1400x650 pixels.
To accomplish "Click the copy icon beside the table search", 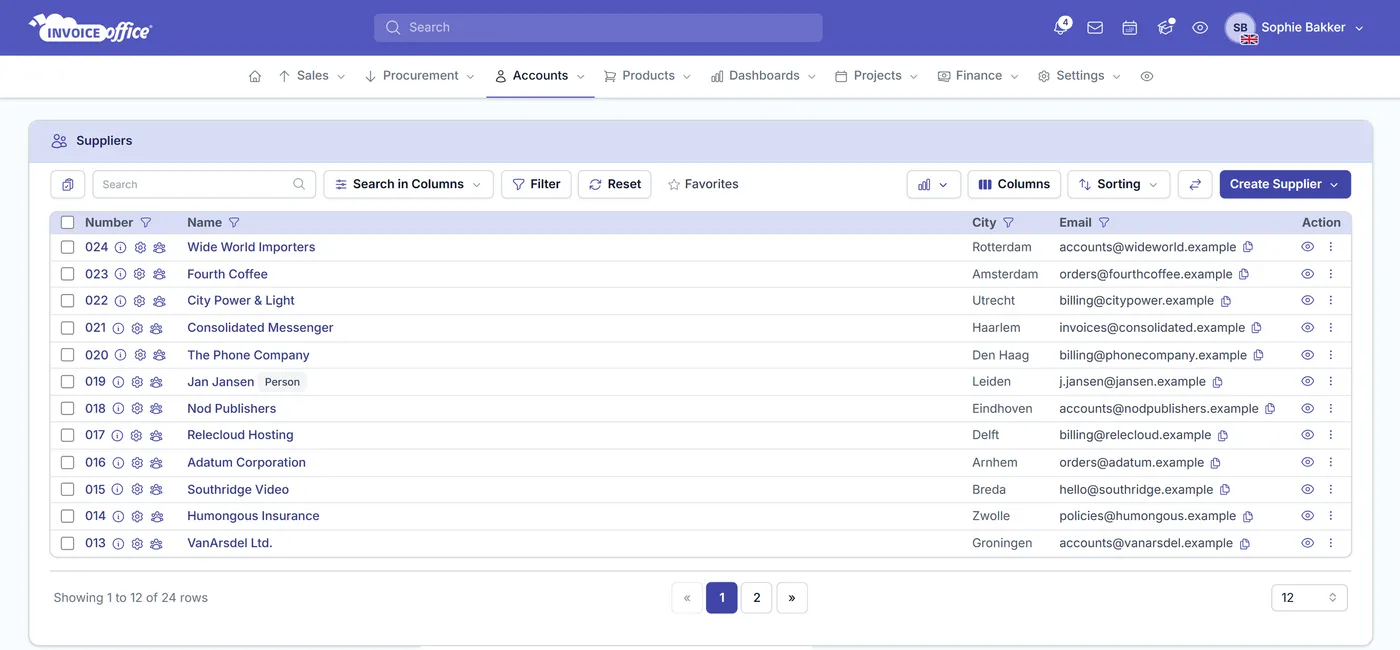I will pos(68,184).
